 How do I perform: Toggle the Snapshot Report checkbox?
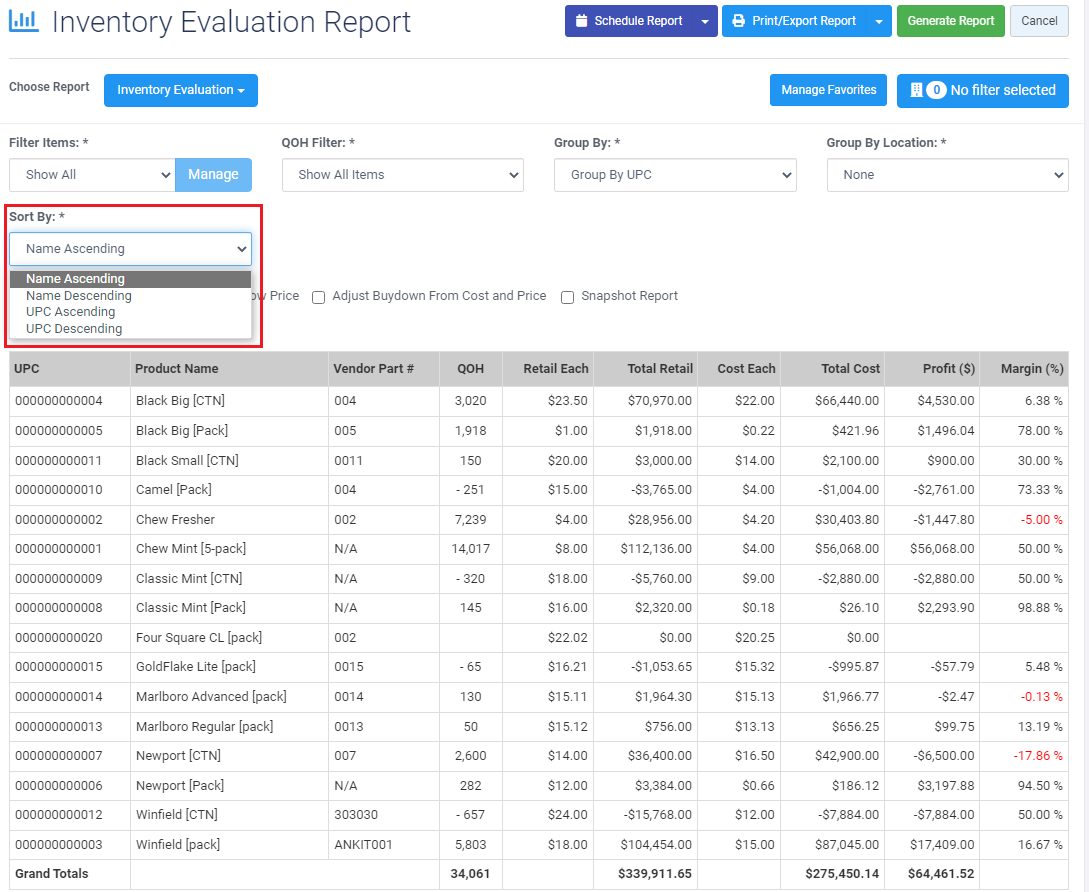pyautogui.click(x=567, y=297)
